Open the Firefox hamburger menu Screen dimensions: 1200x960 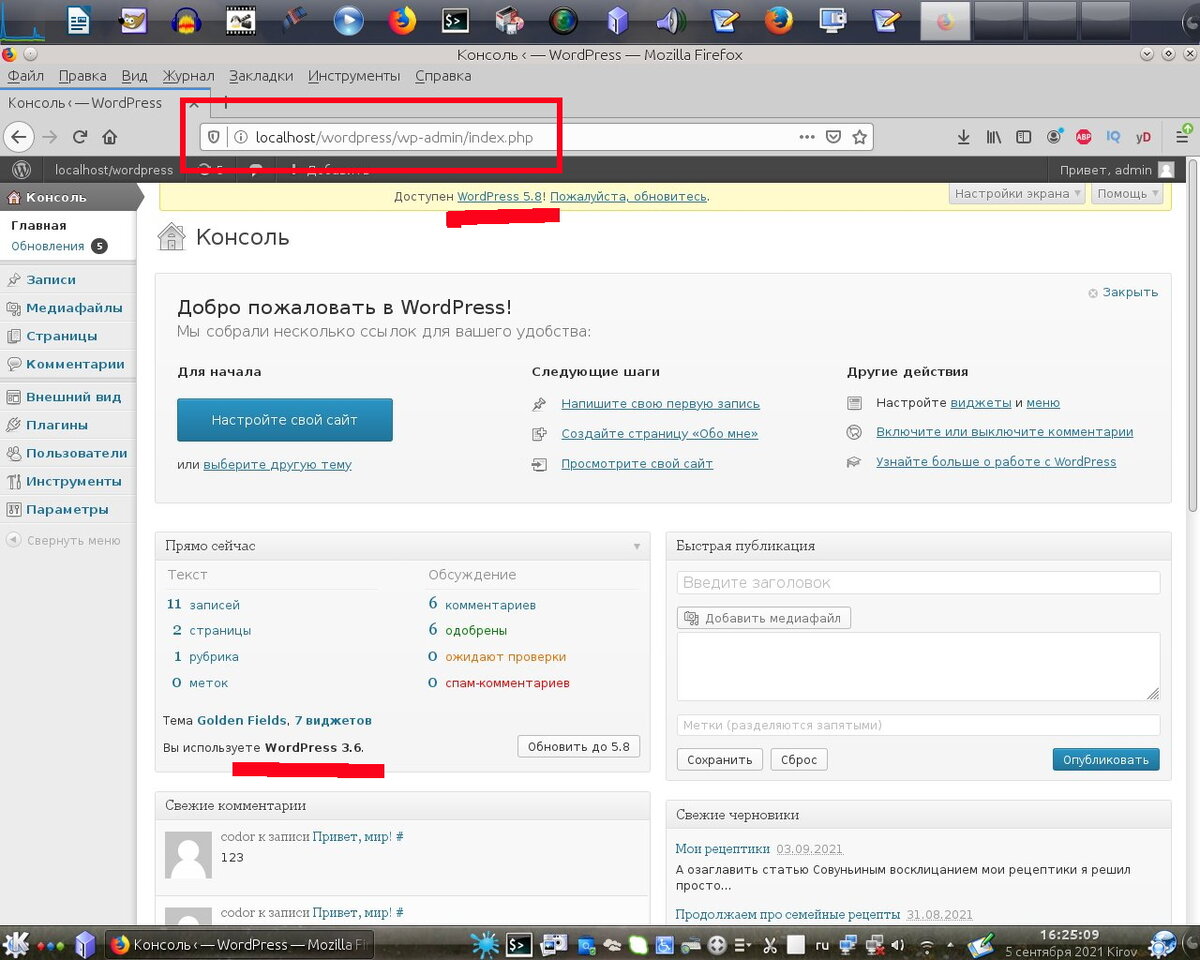pos(1182,137)
